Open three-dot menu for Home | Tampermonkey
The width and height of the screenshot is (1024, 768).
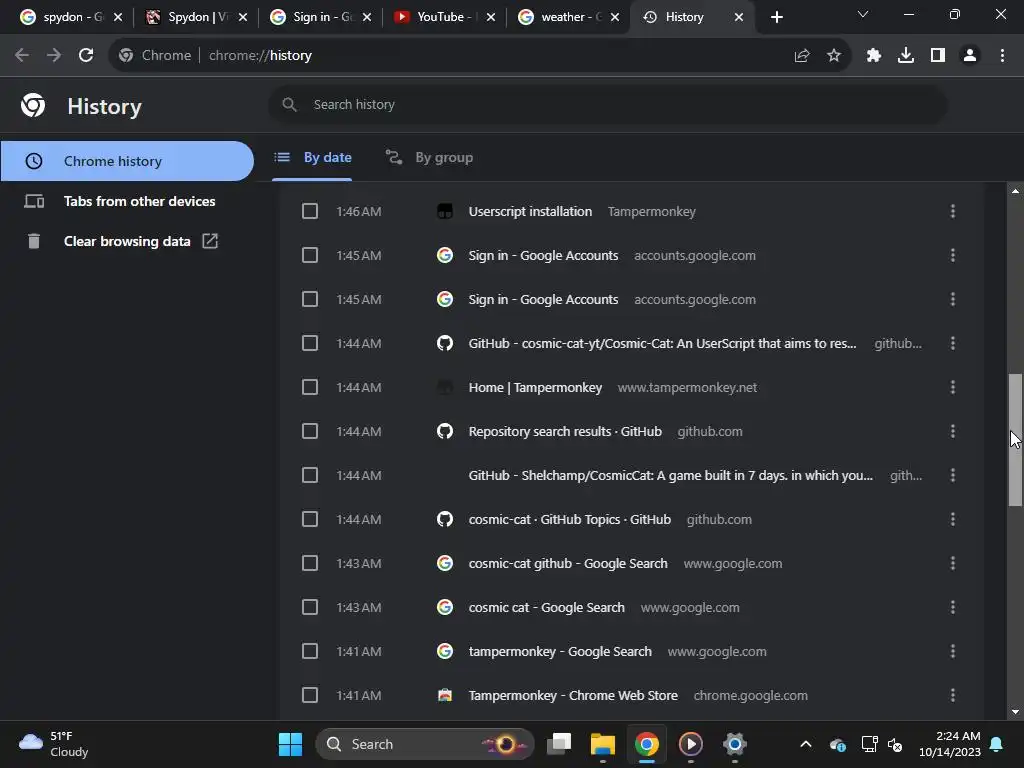click(x=953, y=387)
